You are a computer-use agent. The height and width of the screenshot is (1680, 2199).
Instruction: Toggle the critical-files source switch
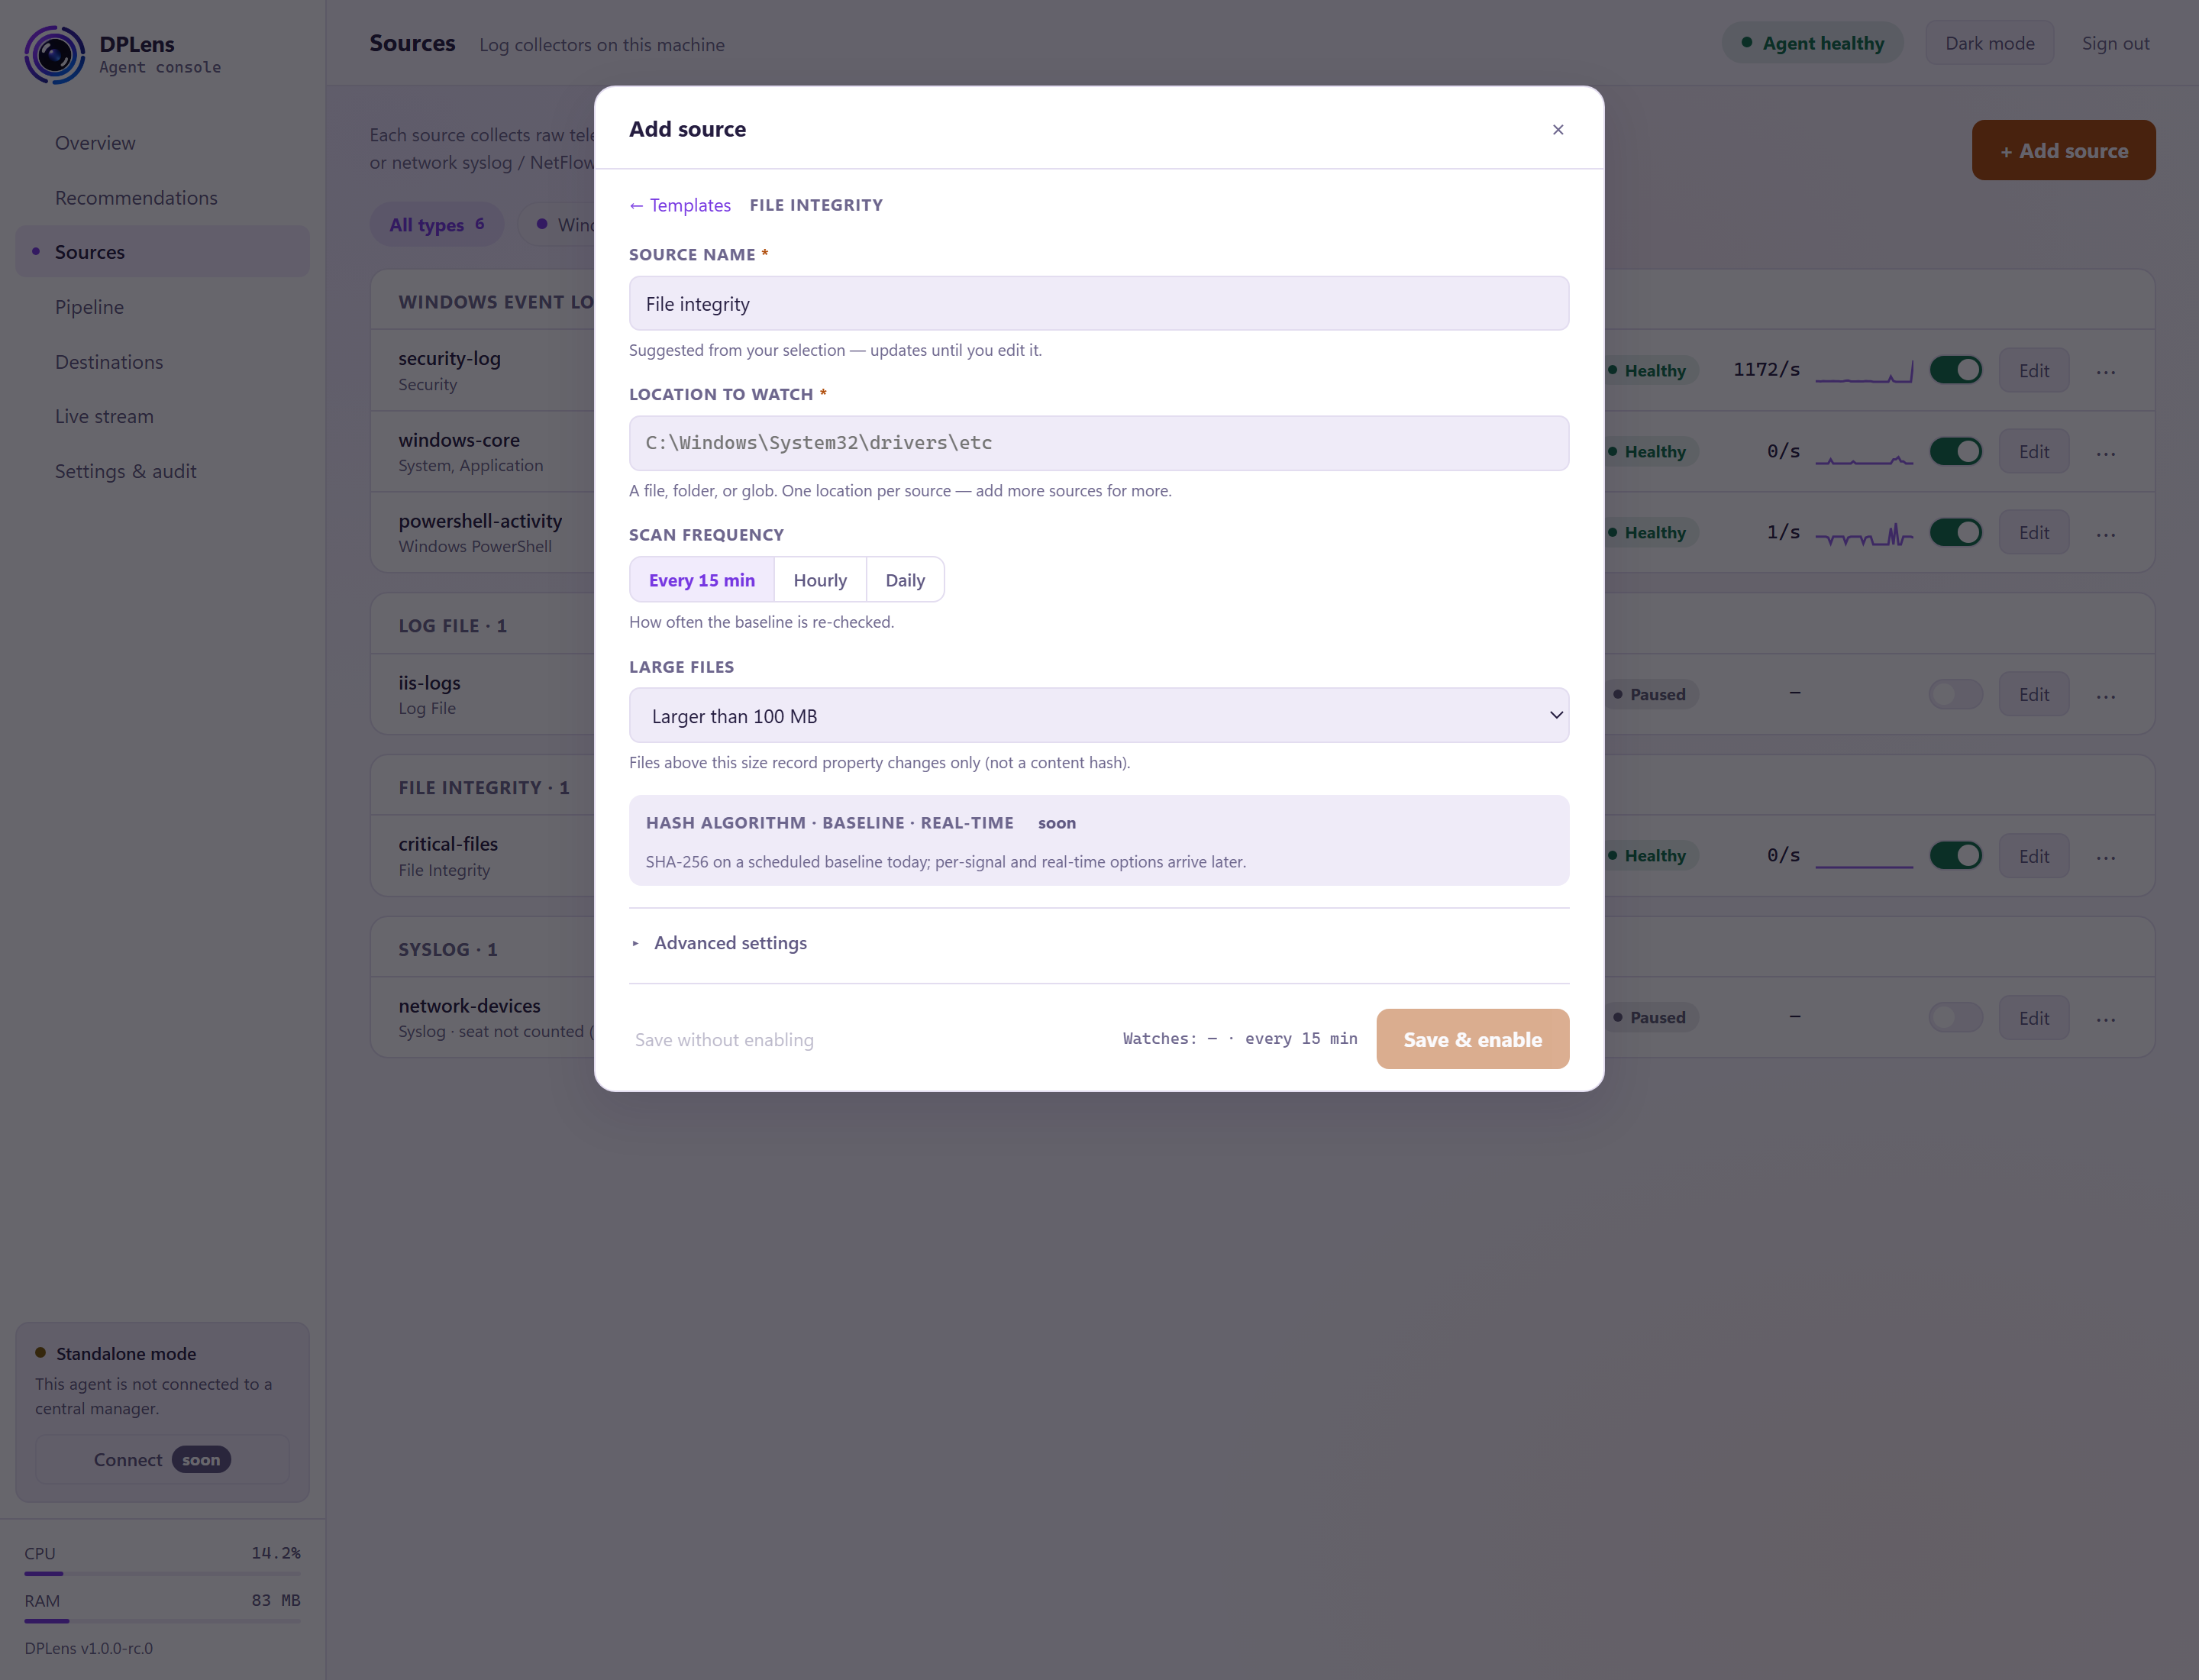(x=1955, y=855)
